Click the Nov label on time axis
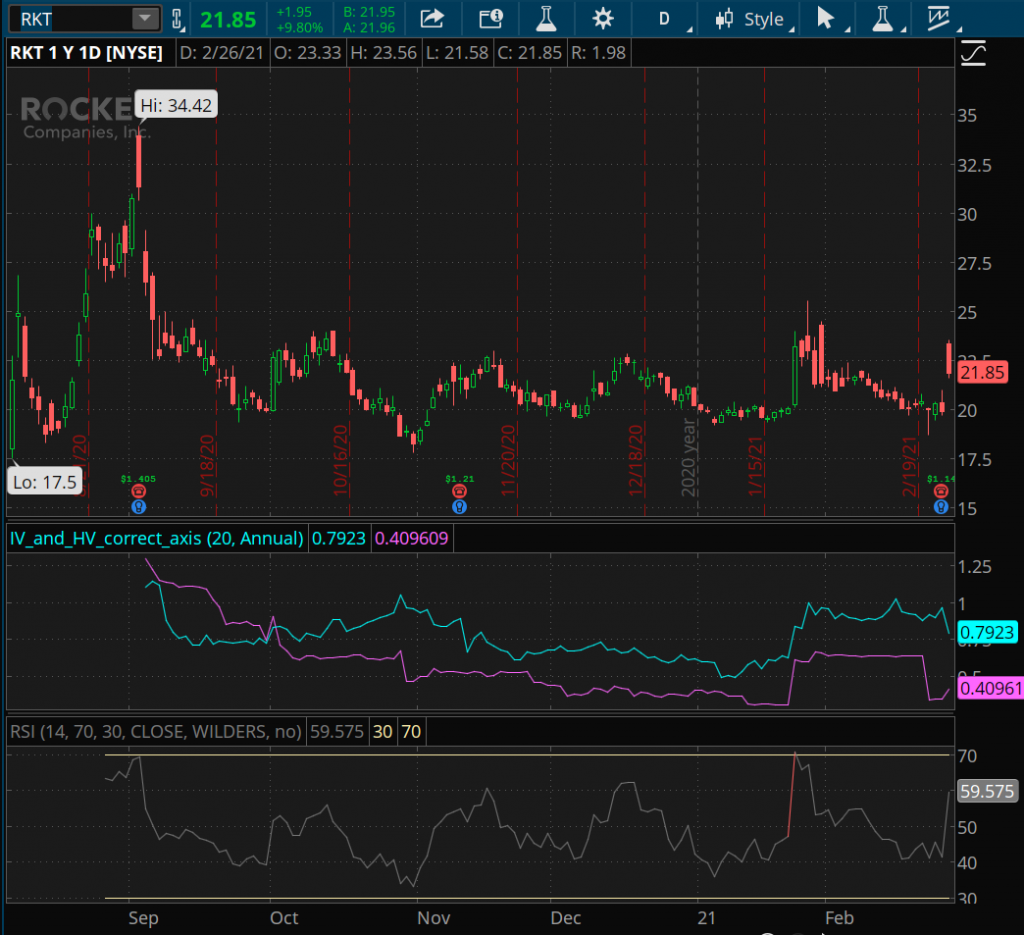Screen dimensions: 1024x935 coord(434,917)
